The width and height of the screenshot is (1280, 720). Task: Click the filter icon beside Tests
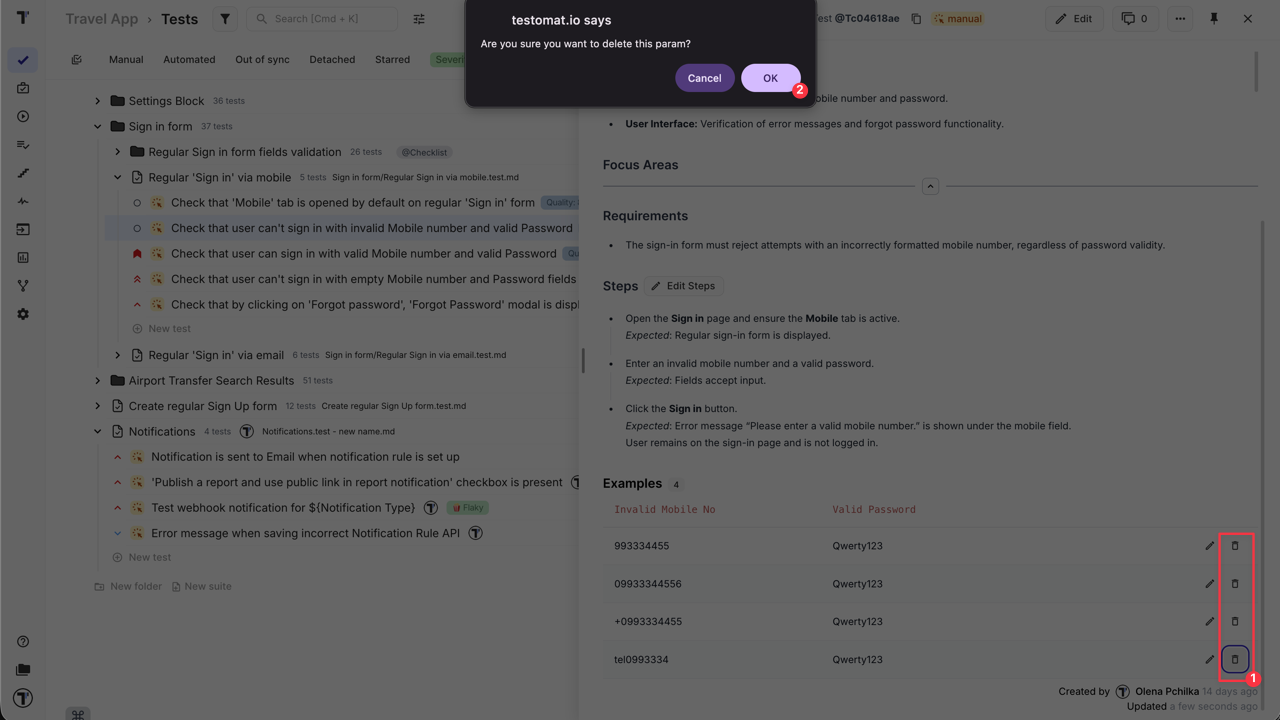(225, 19)
